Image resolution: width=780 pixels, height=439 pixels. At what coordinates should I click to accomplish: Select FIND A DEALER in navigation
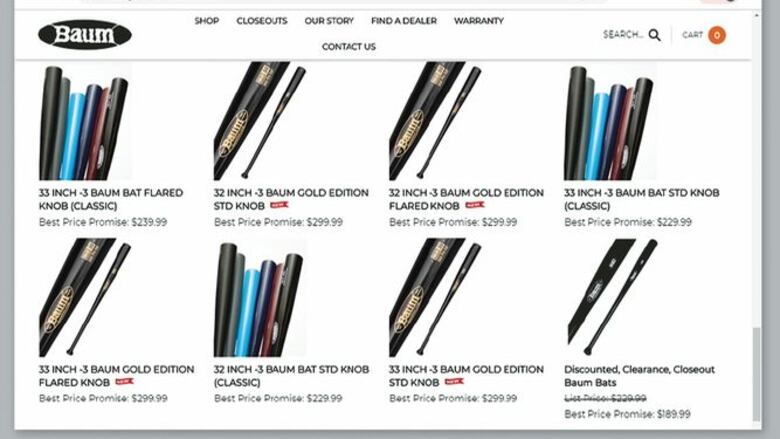(x=404, y=21)
